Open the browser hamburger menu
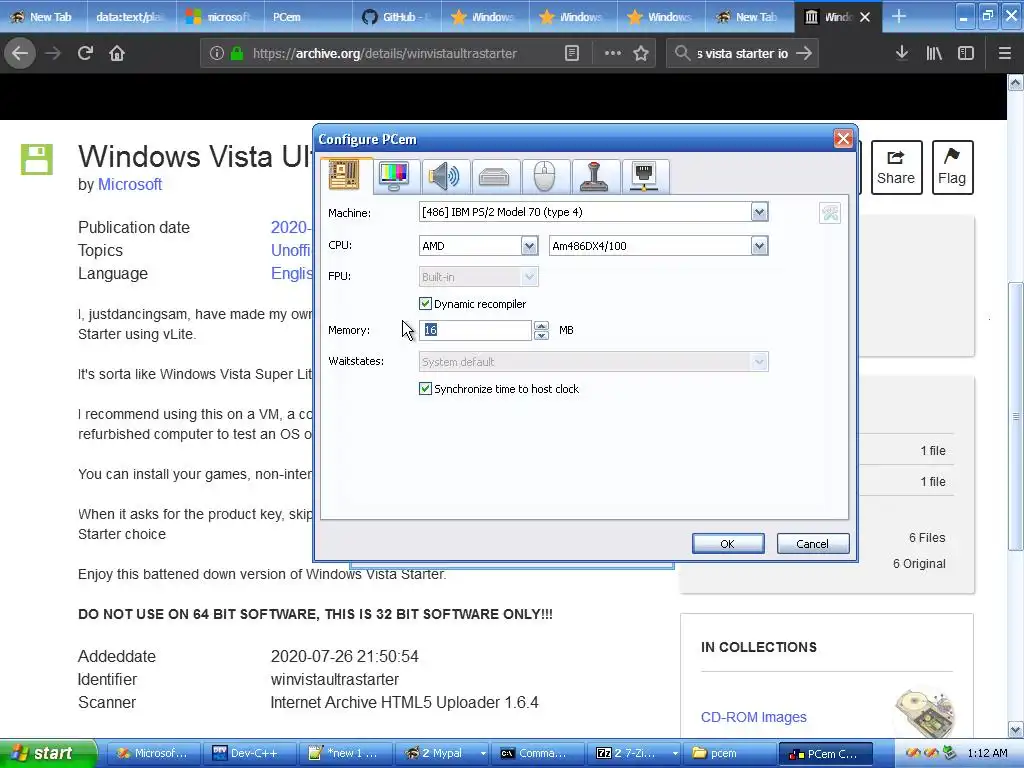The image size is (1024, 768). click(x=1004, y=53)
